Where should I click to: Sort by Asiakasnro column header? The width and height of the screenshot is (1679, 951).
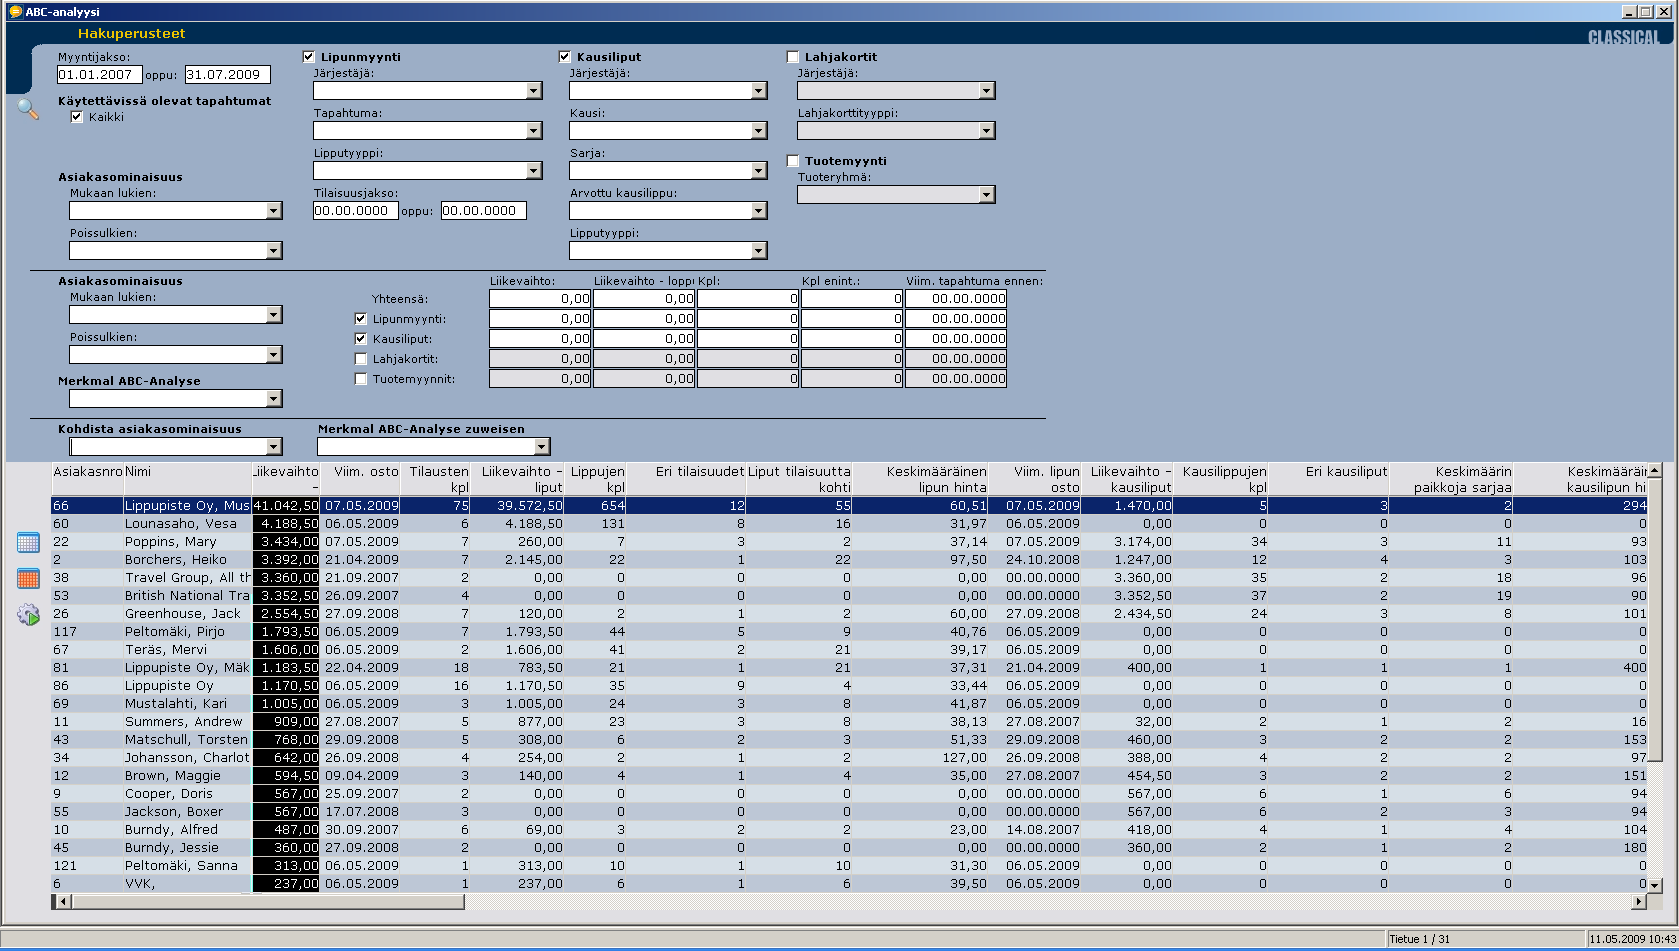[x=87, y=479]
